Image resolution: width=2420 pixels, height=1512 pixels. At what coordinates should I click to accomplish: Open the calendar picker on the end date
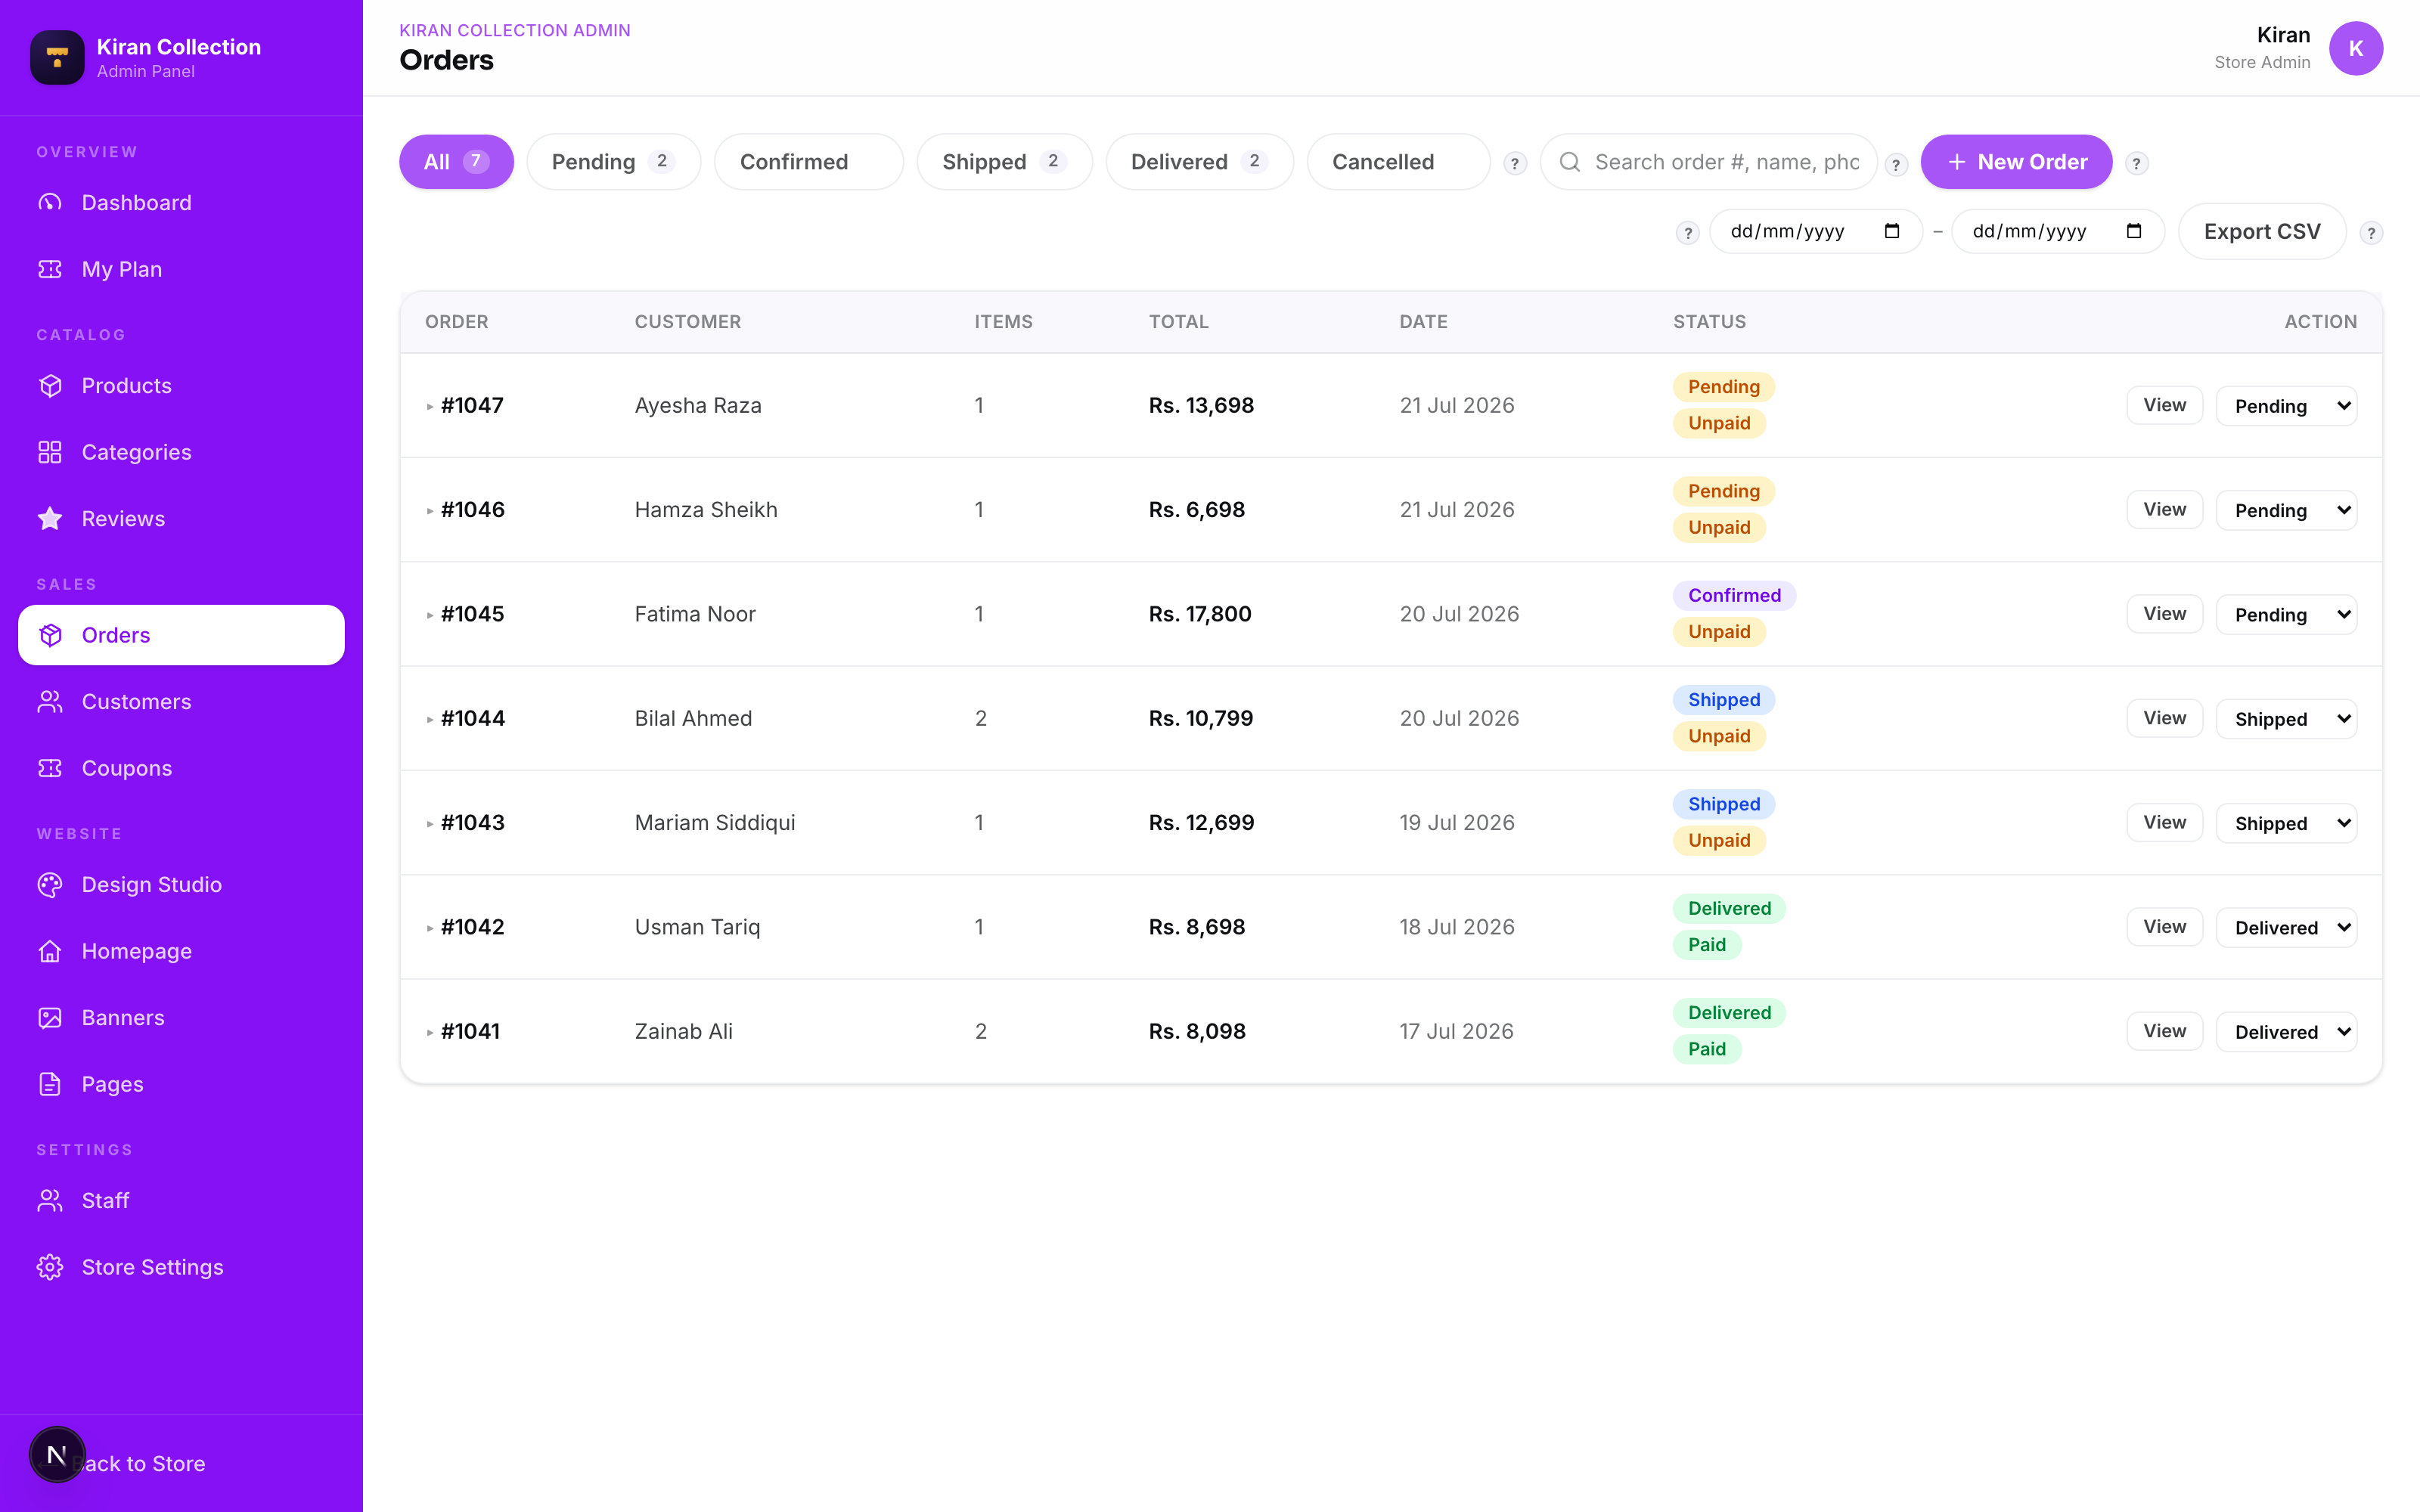click(x=2134, y=231)
